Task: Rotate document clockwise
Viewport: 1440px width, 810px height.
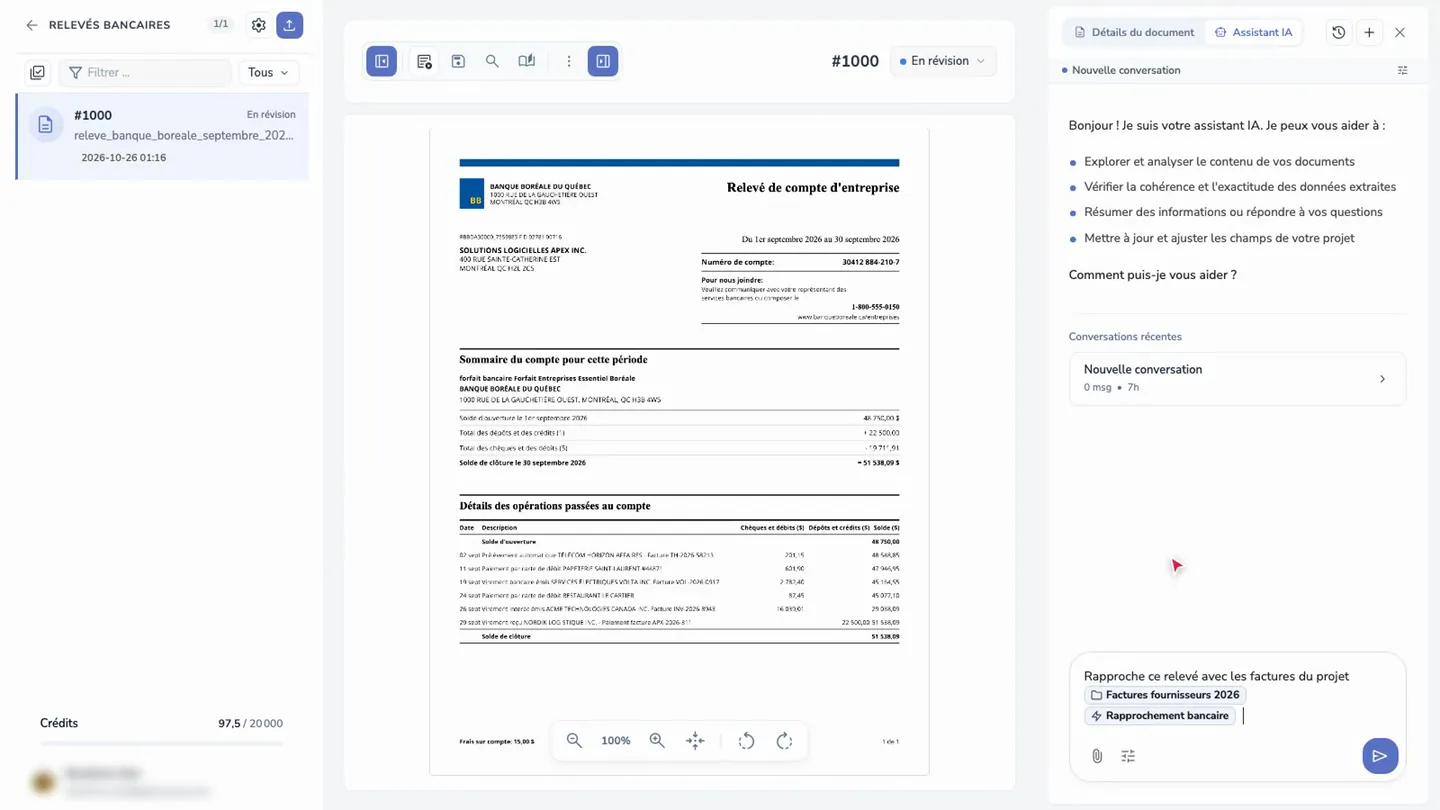Action: click(x=785, y=741)
